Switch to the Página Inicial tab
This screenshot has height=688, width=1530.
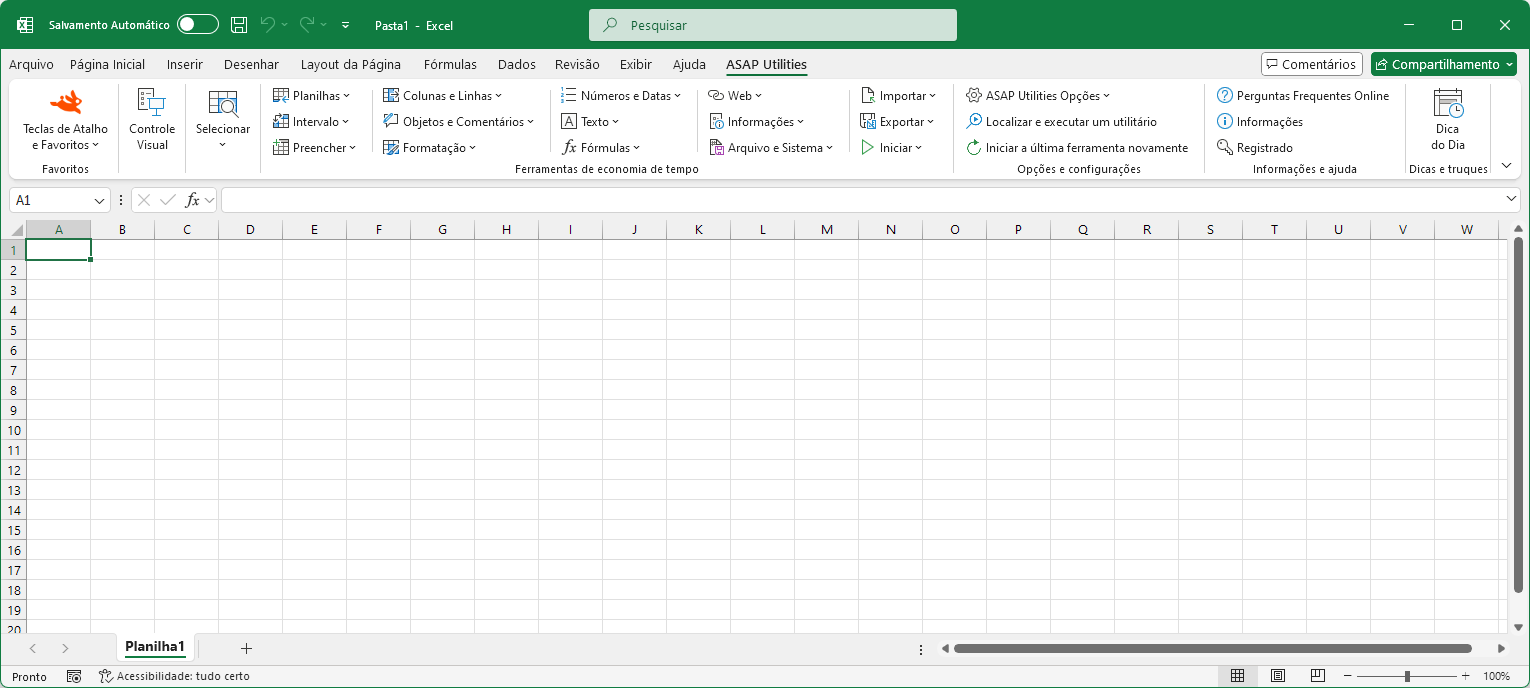tap(107, 64)
